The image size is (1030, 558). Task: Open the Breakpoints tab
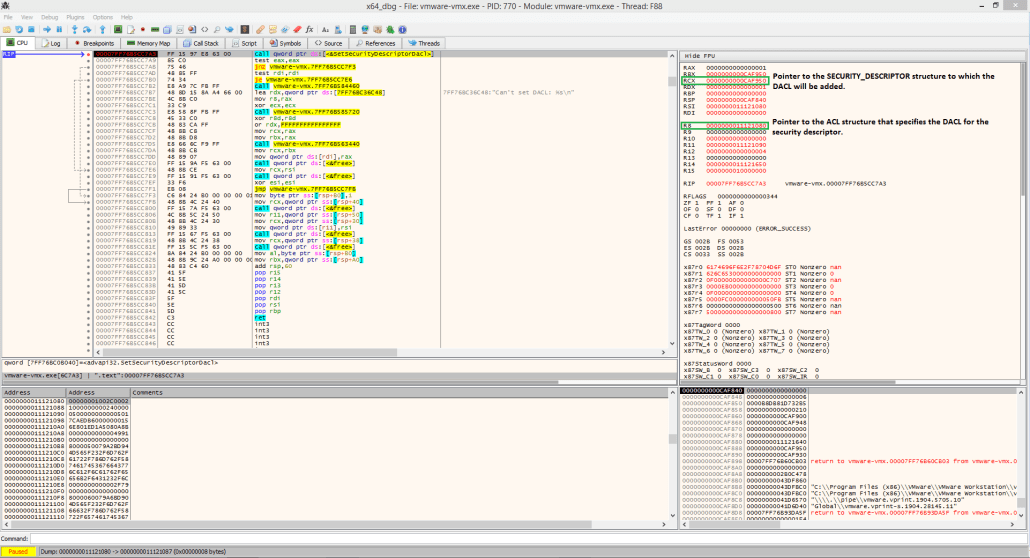point(96,43)
